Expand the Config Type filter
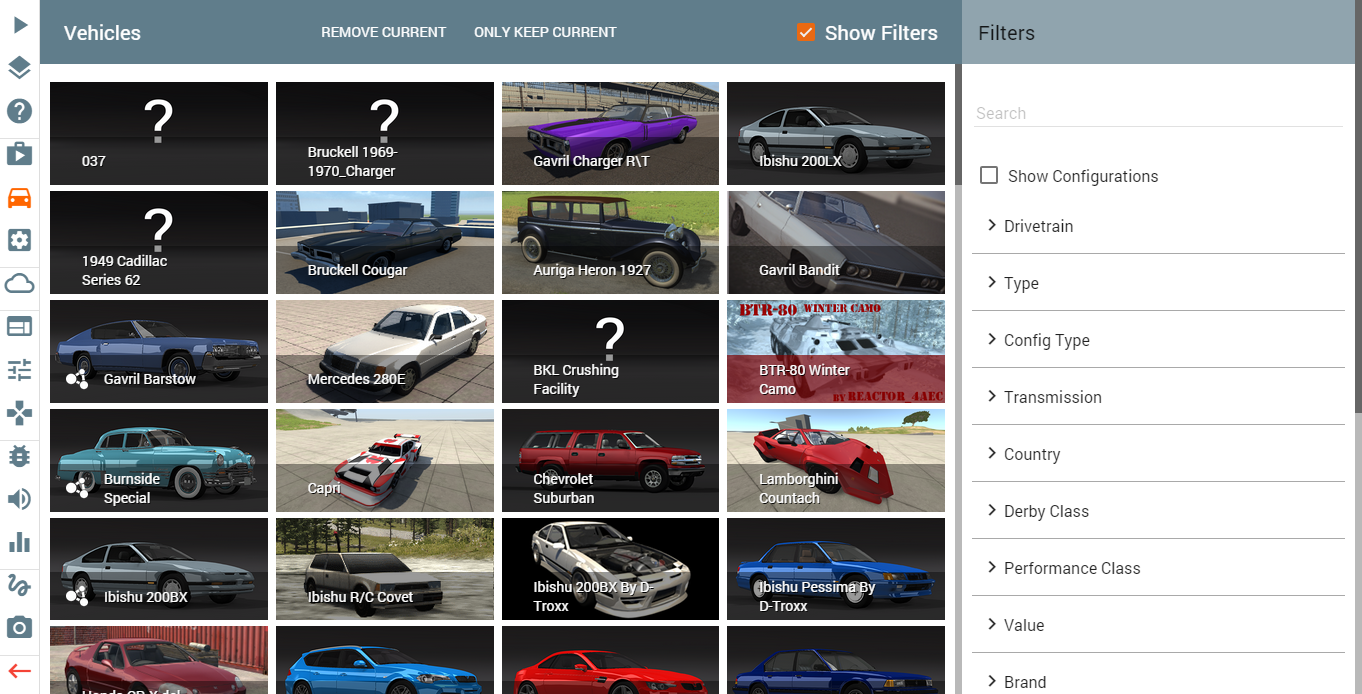 click(x=1158, y=340)
